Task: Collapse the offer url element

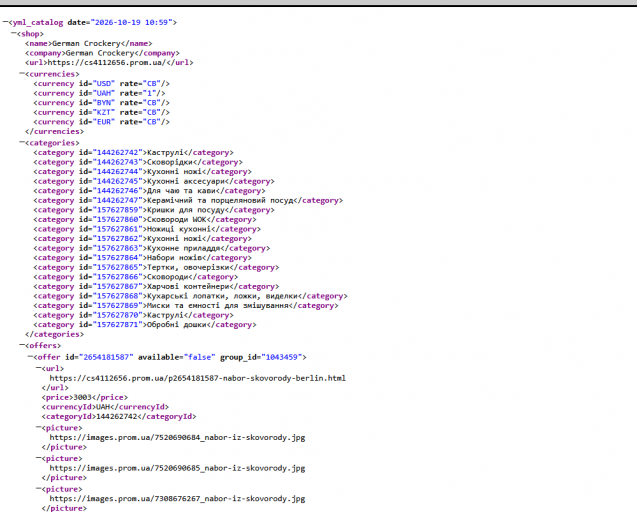Action: (x=38, y=368)
